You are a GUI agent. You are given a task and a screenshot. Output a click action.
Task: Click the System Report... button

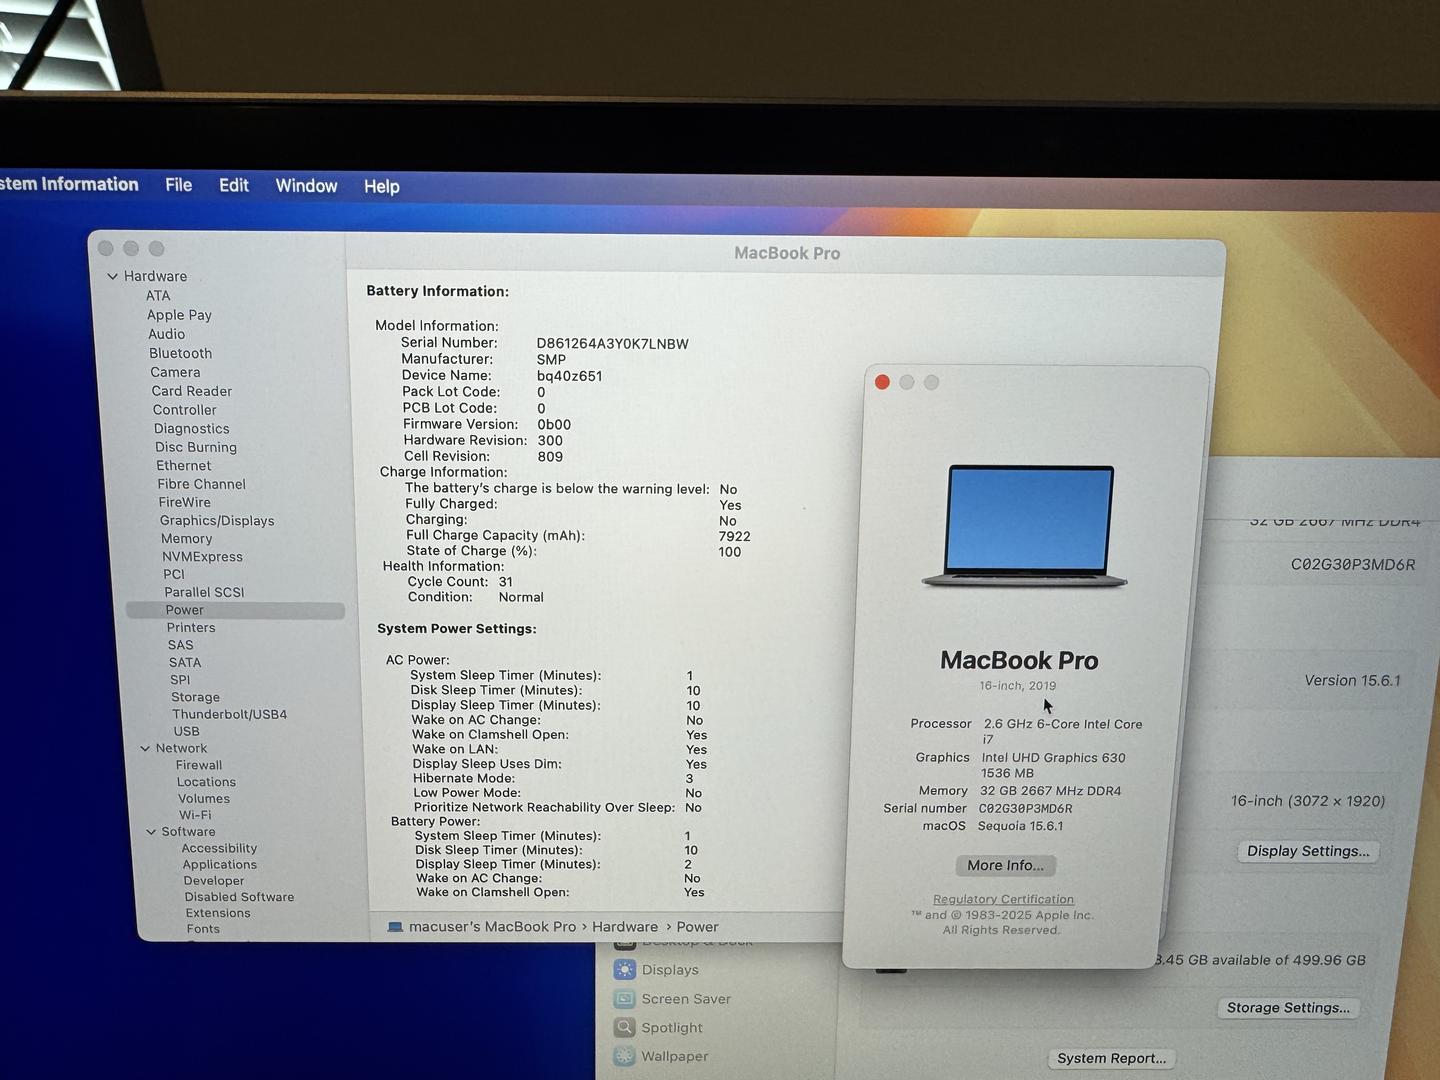point(1111,1058)
